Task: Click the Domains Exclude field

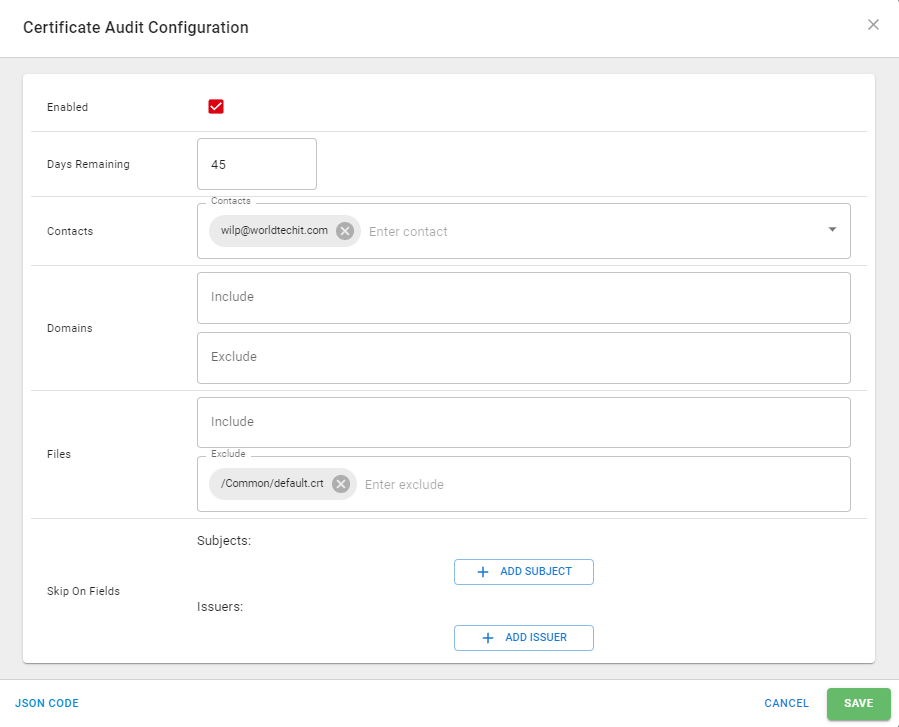Action: (523, 357)
